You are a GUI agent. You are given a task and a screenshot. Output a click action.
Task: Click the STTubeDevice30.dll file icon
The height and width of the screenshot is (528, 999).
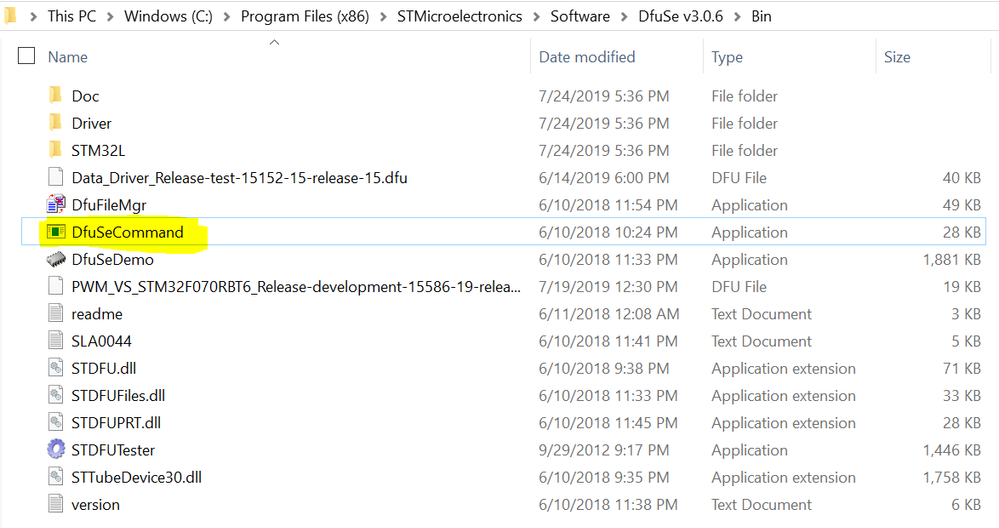pos(56,477)
